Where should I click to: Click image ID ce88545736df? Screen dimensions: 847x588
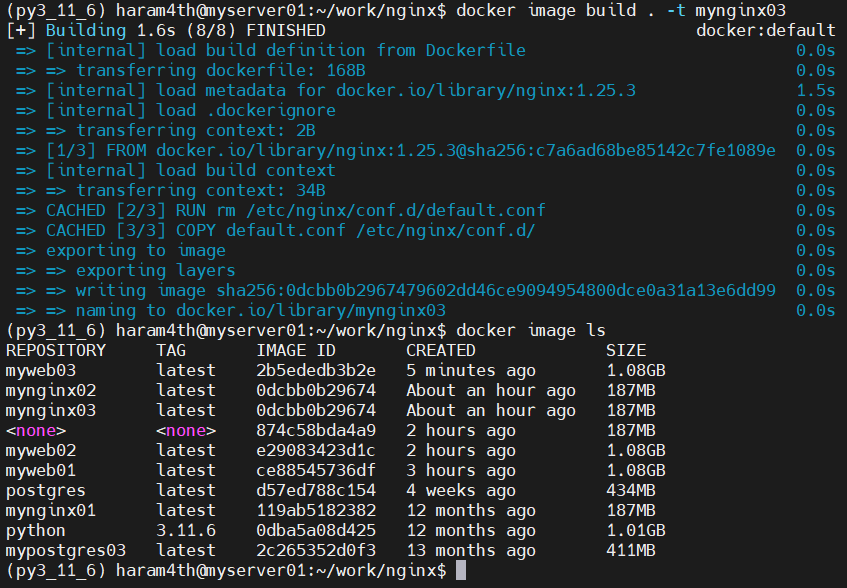(316, 470)
